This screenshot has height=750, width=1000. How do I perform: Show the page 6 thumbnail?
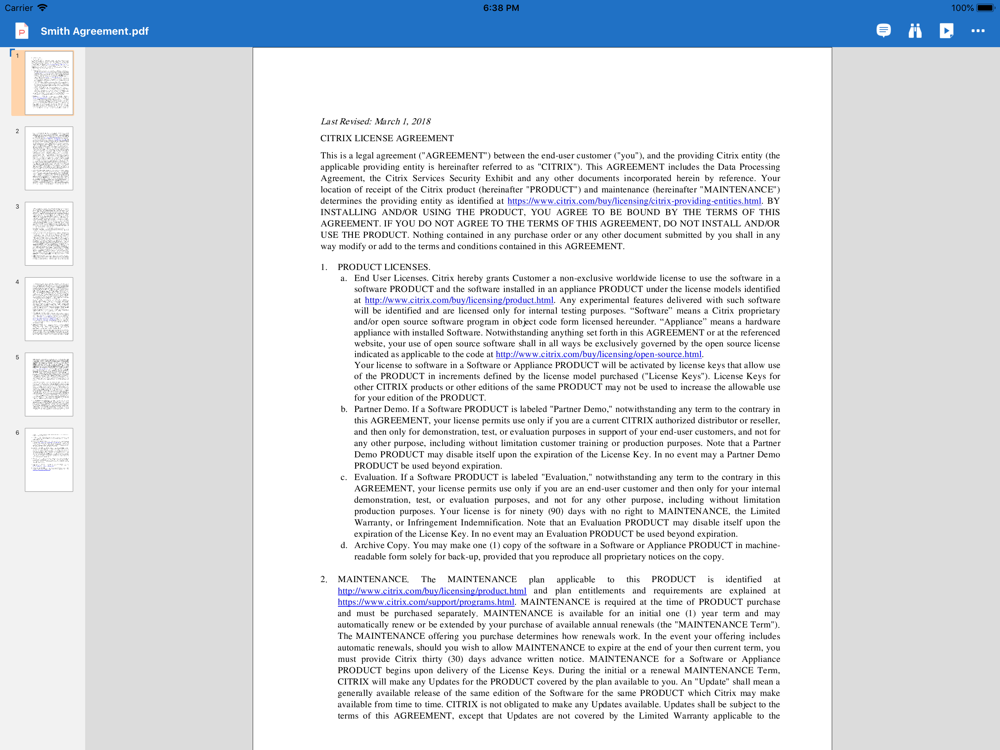[49, 460]
